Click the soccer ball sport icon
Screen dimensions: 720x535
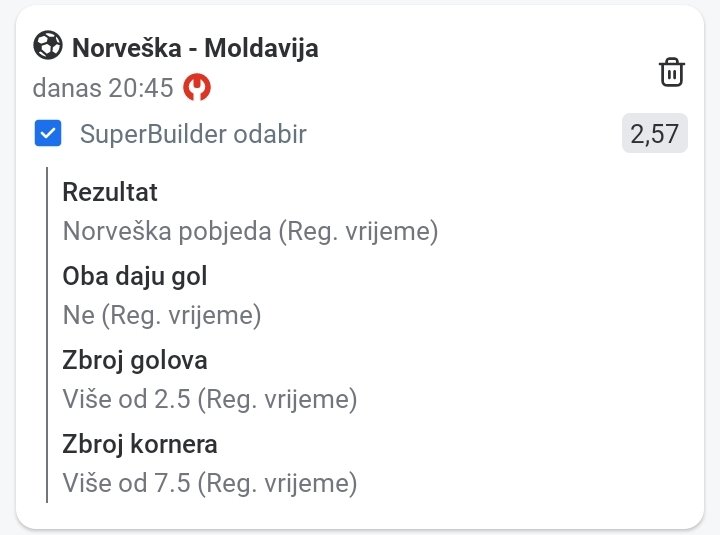click(x=48, y=46)
